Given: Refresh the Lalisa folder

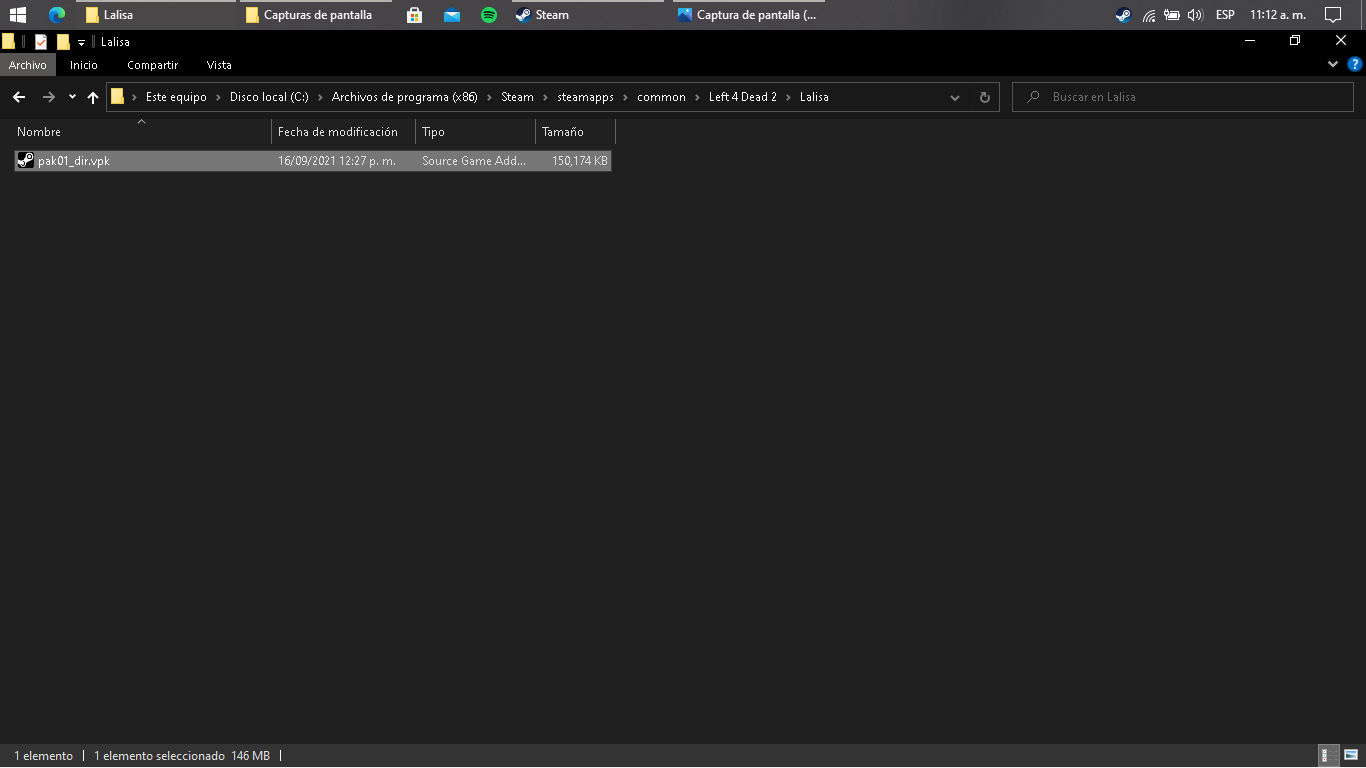Looking at the screenshot, I should (x=984, y=97).
